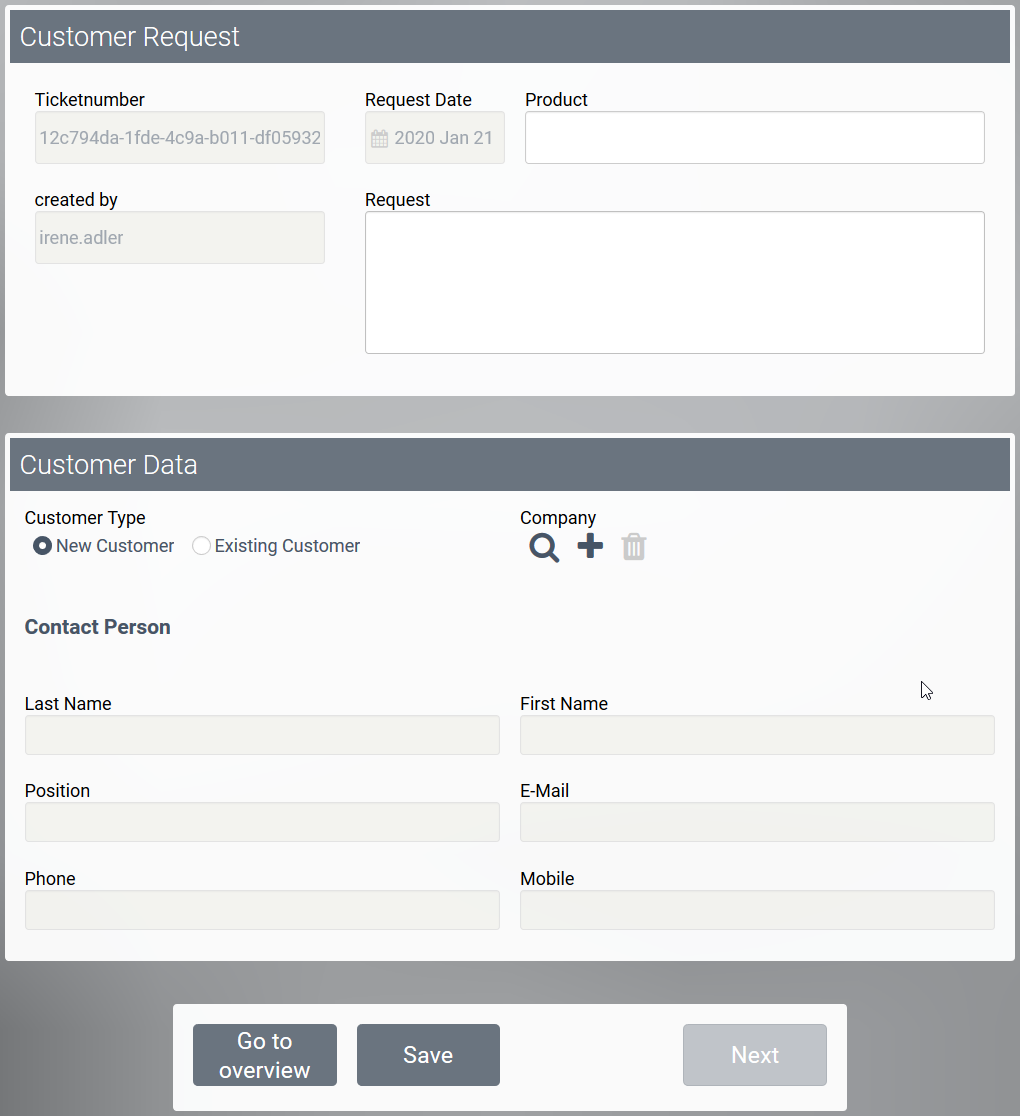Viewport: 1020px width, 1116px height.
Task: Save the customer request
Action: (428, 1055)
